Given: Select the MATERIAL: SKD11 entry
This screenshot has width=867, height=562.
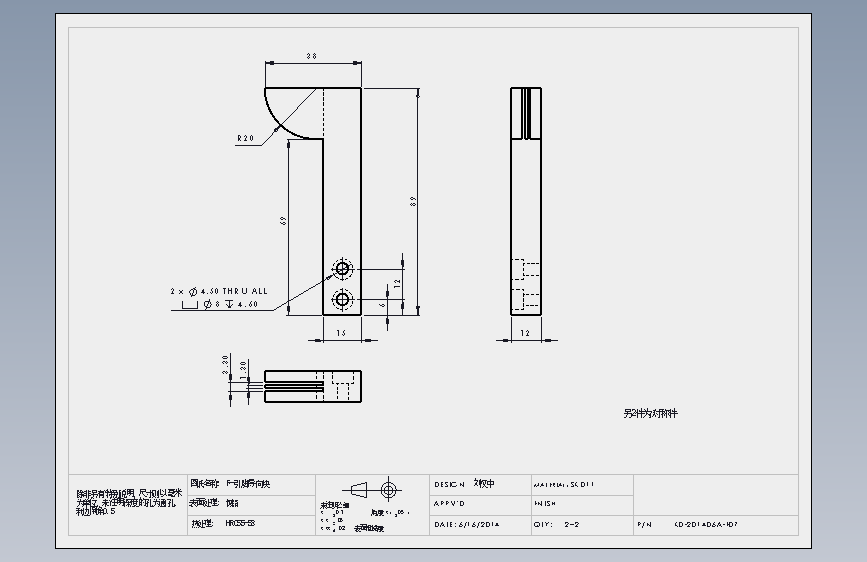Looking at the screenshot, I should pyautogui.click(x=564, y=485).
